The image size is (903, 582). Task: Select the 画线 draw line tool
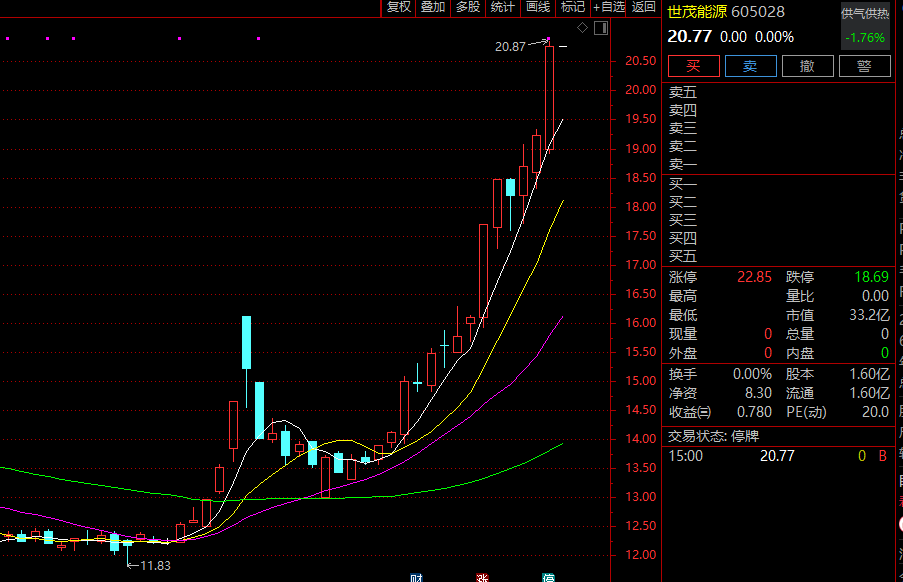[538, 7]
